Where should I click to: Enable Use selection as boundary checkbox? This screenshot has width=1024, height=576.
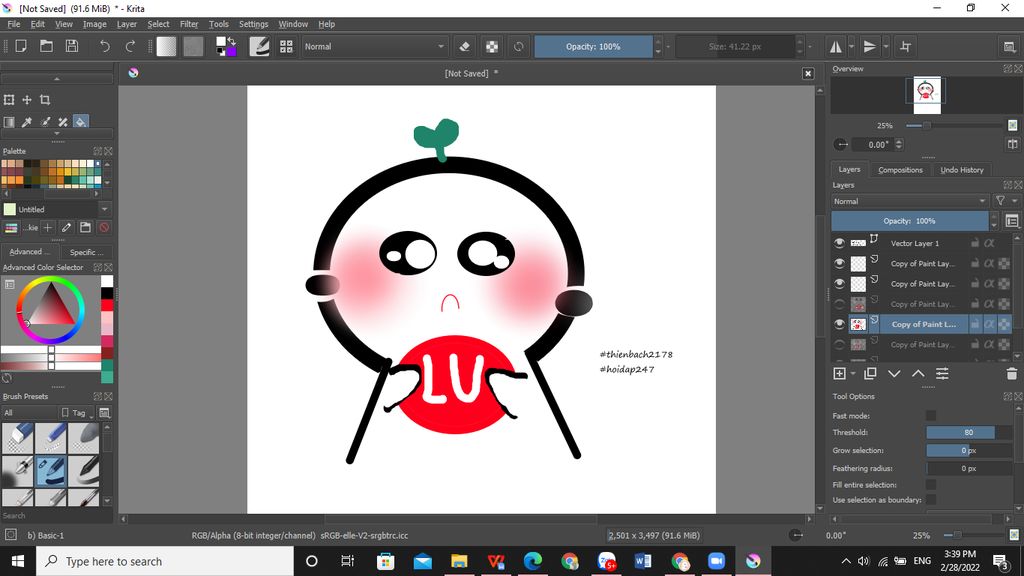point(931,500)
